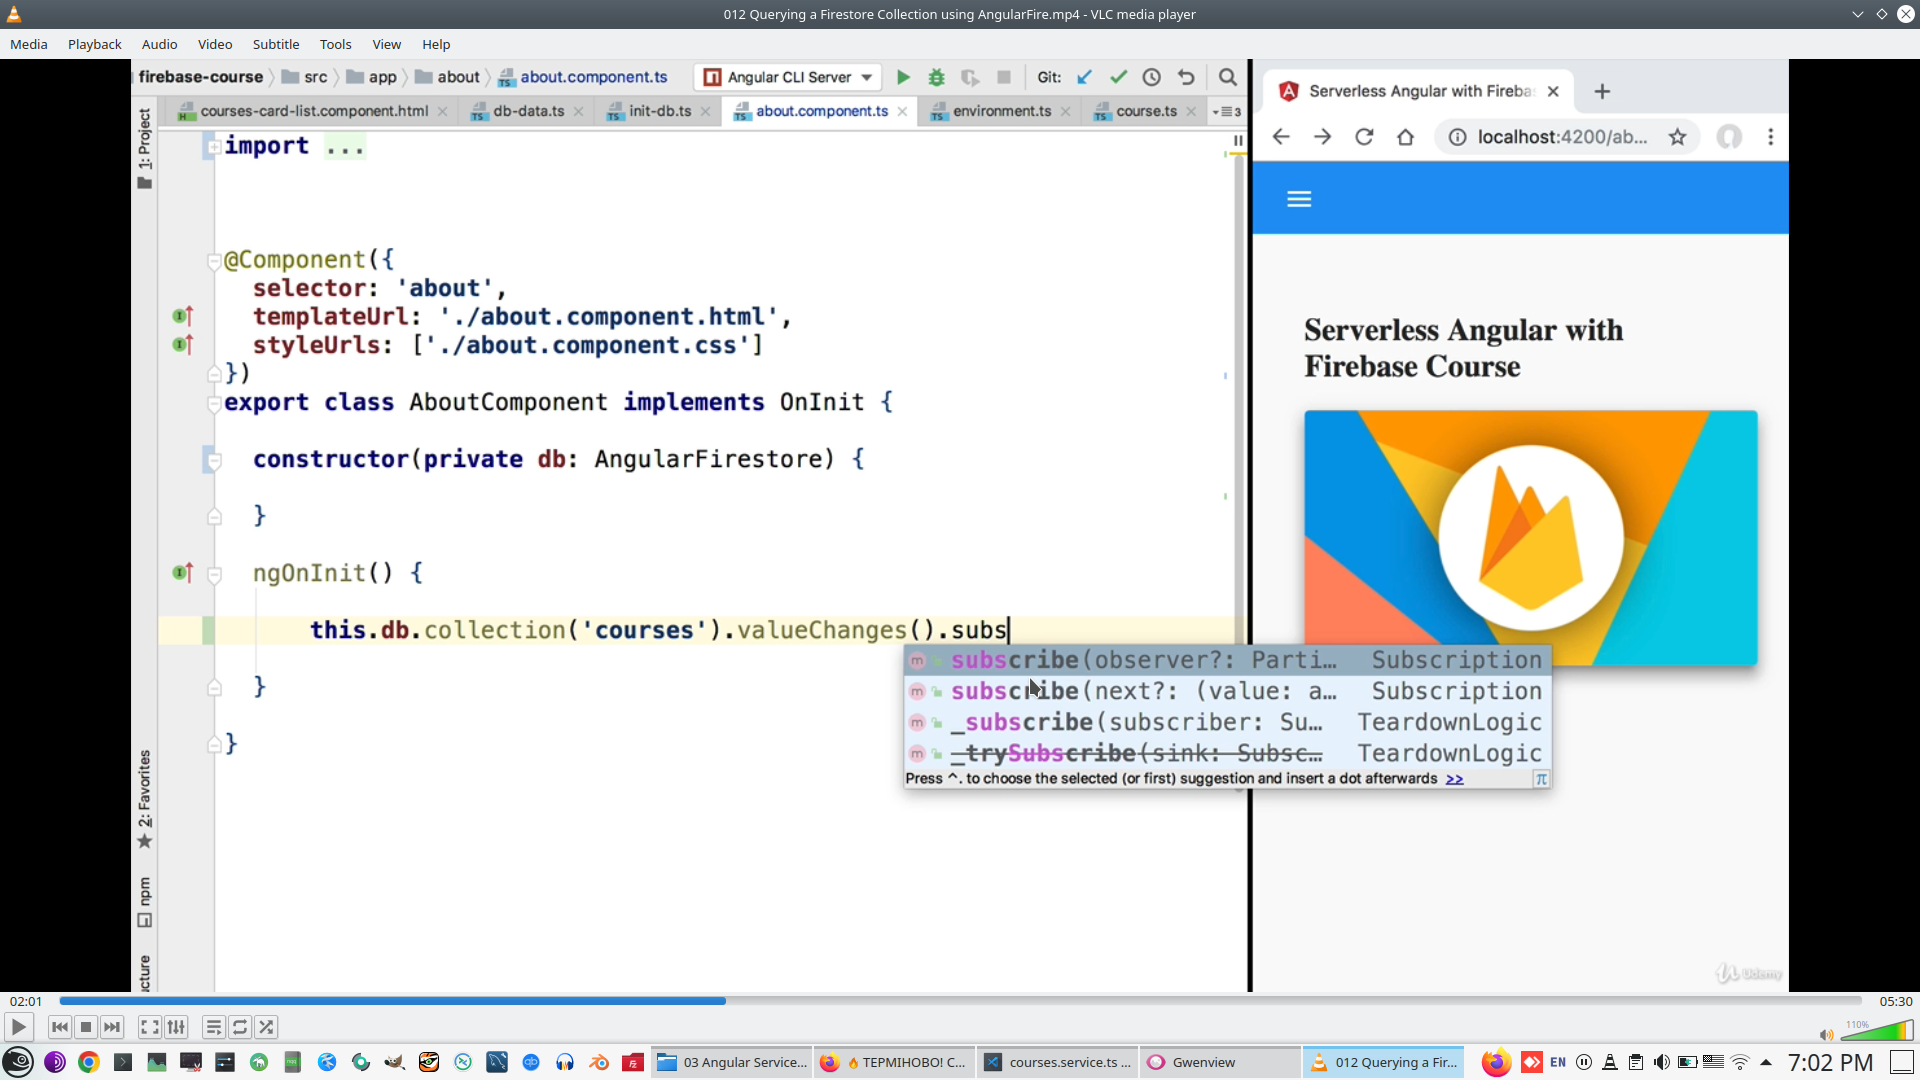Expand hidden system tray icons arrow
This screenshot has height=1080, width=1920.
tap(1766, 1062)
